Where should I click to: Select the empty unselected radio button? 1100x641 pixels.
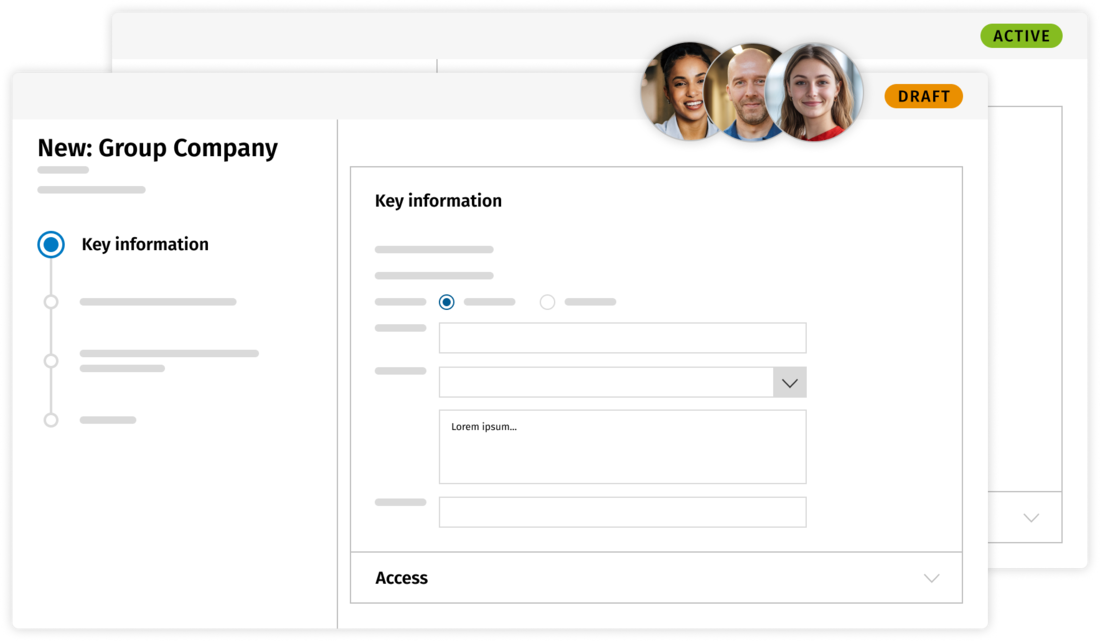coord(547,302)
